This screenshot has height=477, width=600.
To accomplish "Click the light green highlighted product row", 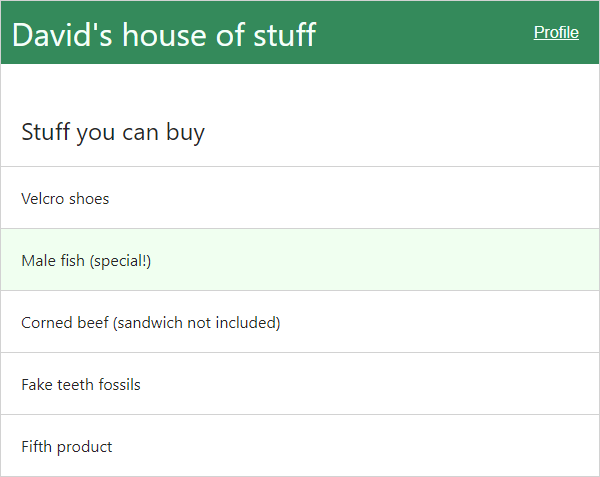I will 300,260.
